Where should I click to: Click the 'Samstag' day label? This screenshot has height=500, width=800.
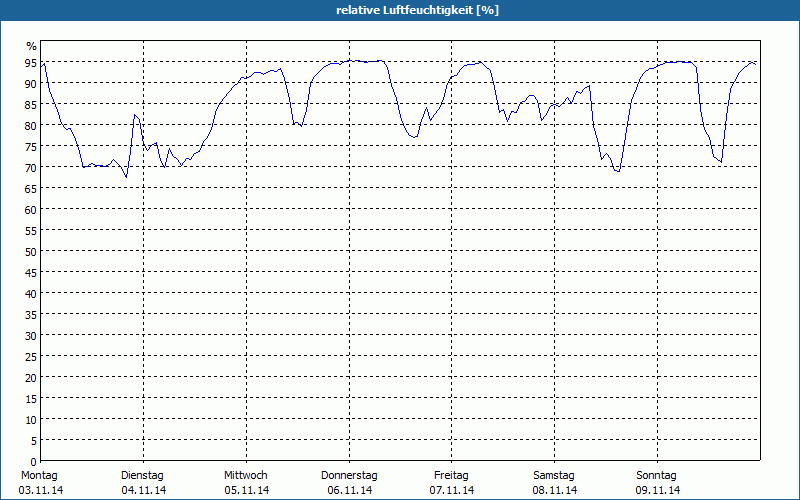554,476
